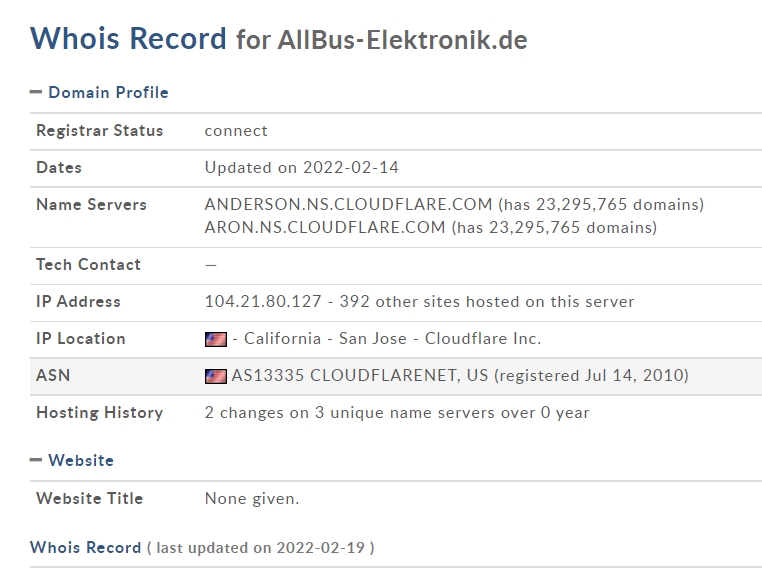Click the Whois Record link at the bottom
This screenshot has width=762, height=568.
click(85, 547)
